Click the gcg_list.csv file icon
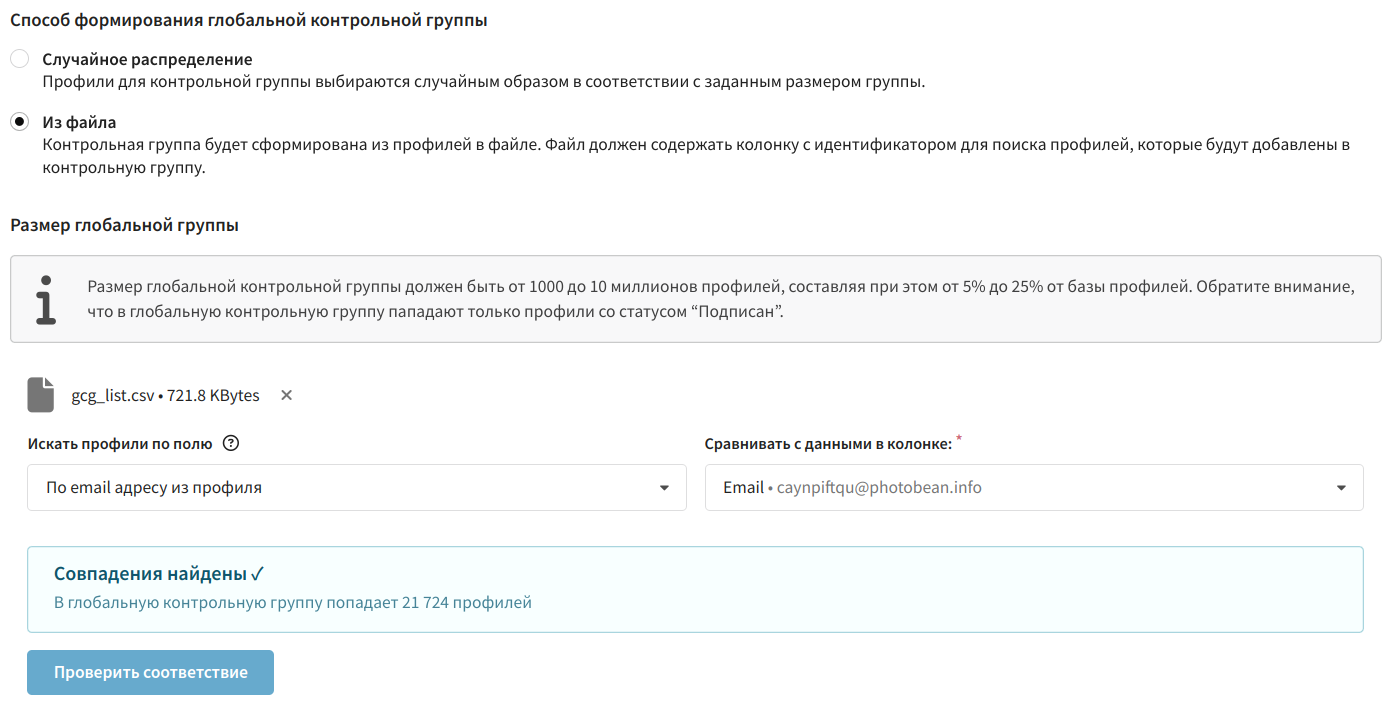1391x708 pixels. click(x=40, y=395)
